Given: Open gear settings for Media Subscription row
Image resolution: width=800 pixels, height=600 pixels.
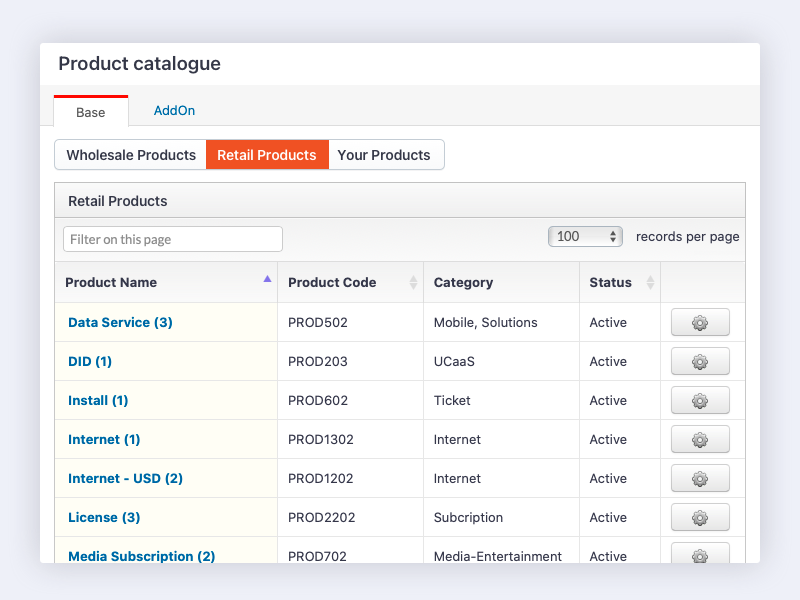Looking at the screenshot, I should click(x=700, y=554).
